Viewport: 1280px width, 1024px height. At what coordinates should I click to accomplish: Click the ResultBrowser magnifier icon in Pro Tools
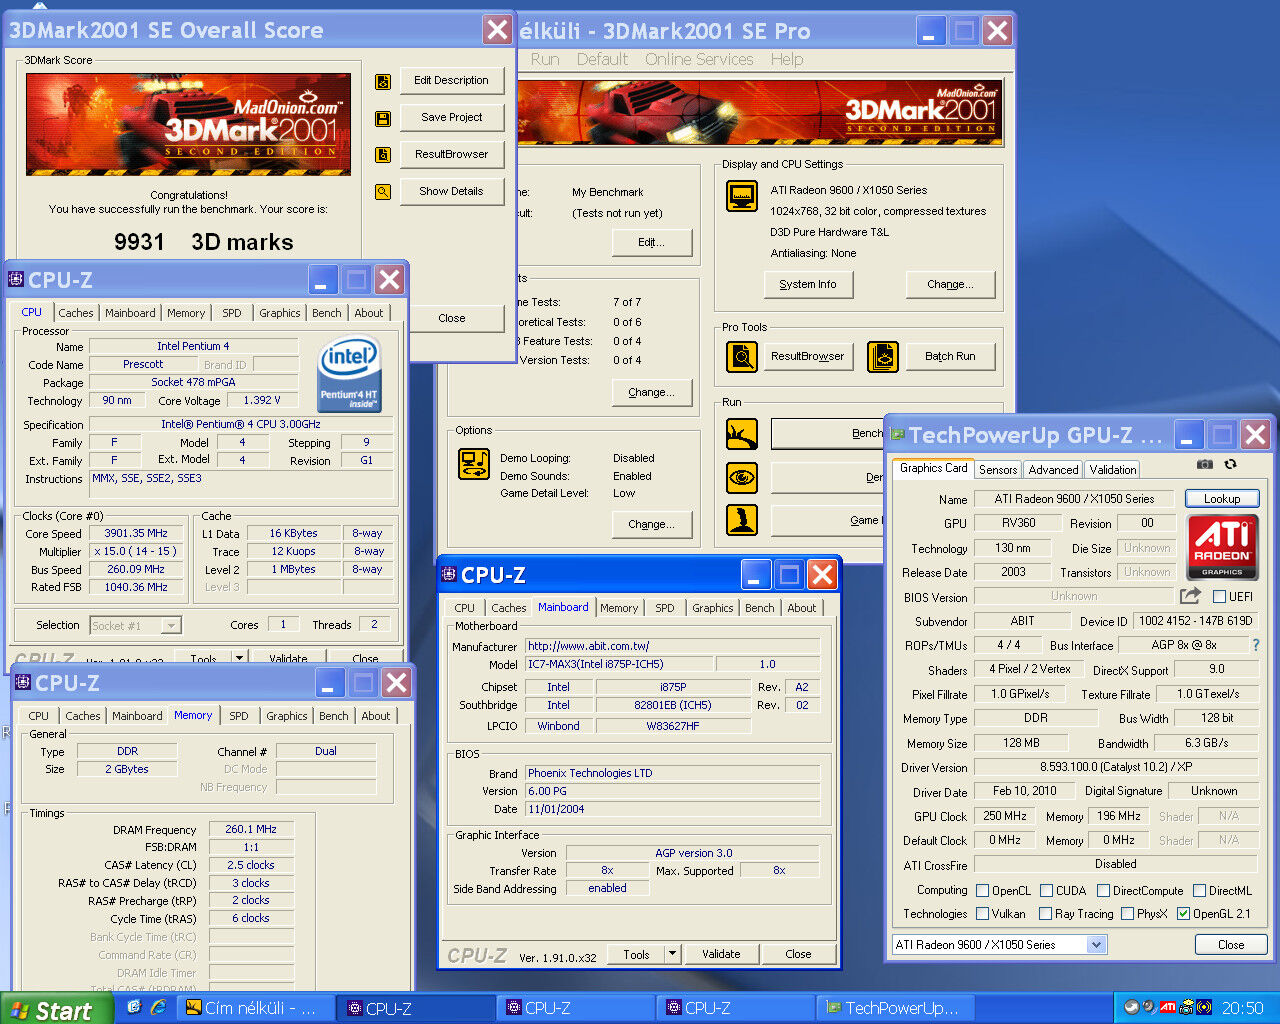(x=741, y=356)
